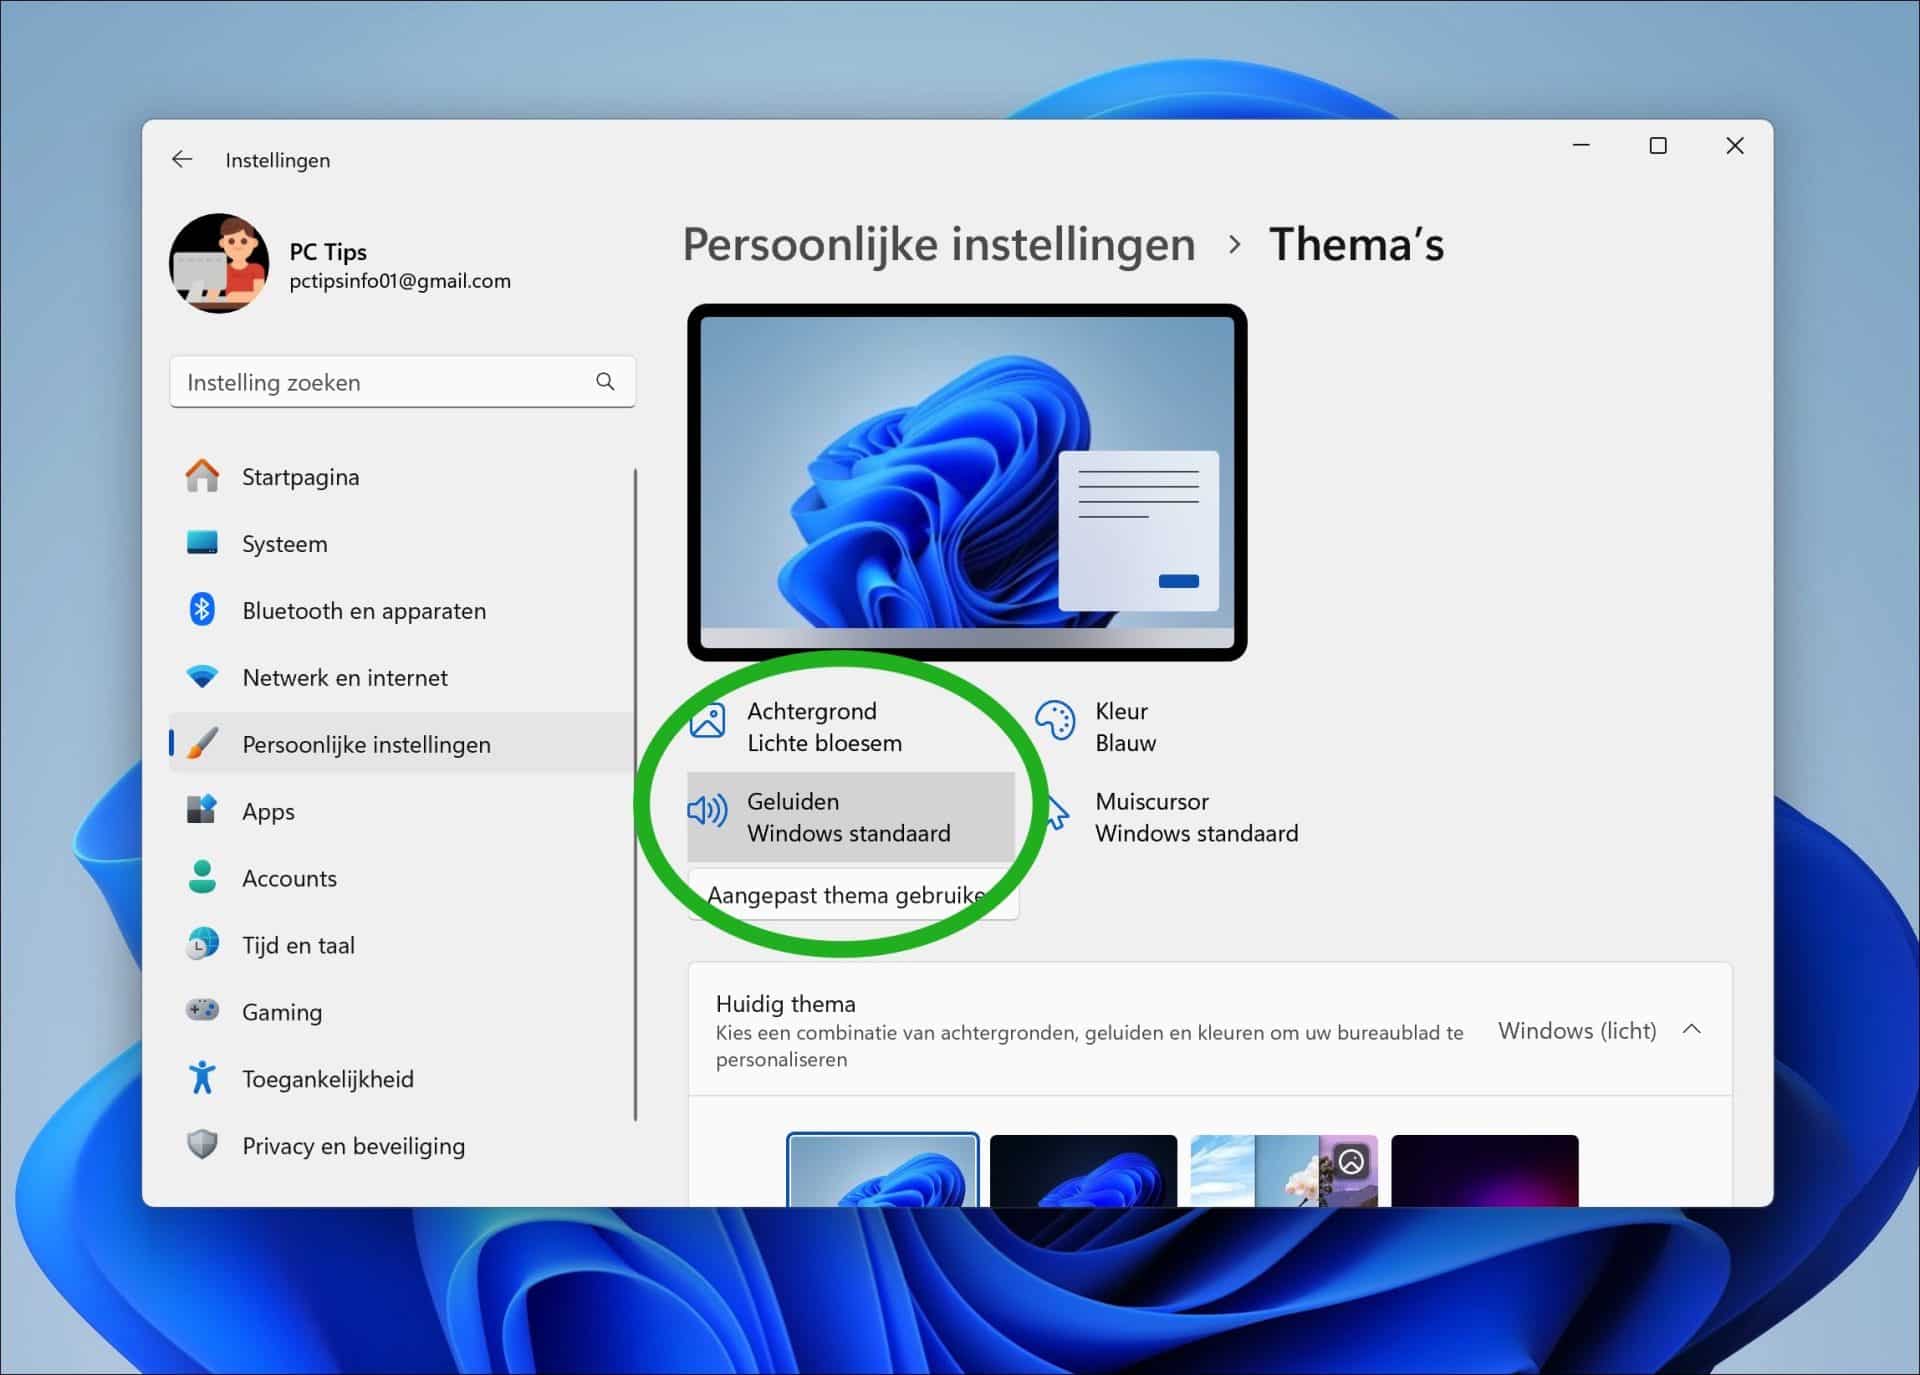The width and height of the screenshot is (1920, 1375).
Task: Click the Startpagina house icon
Action: (202, 476)
